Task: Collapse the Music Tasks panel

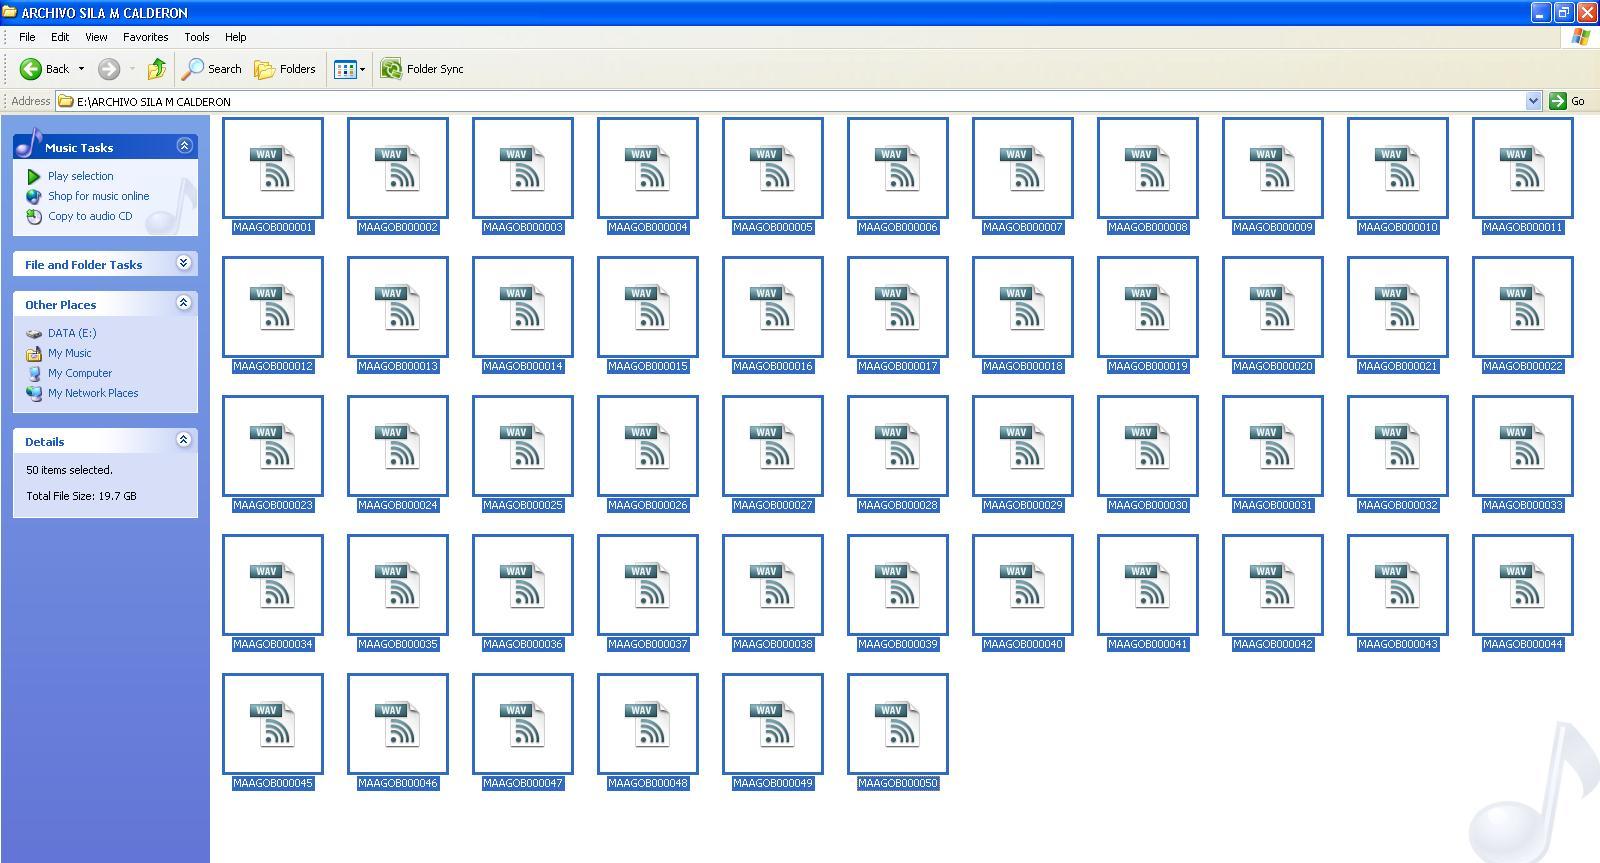Action: point(184,146)
